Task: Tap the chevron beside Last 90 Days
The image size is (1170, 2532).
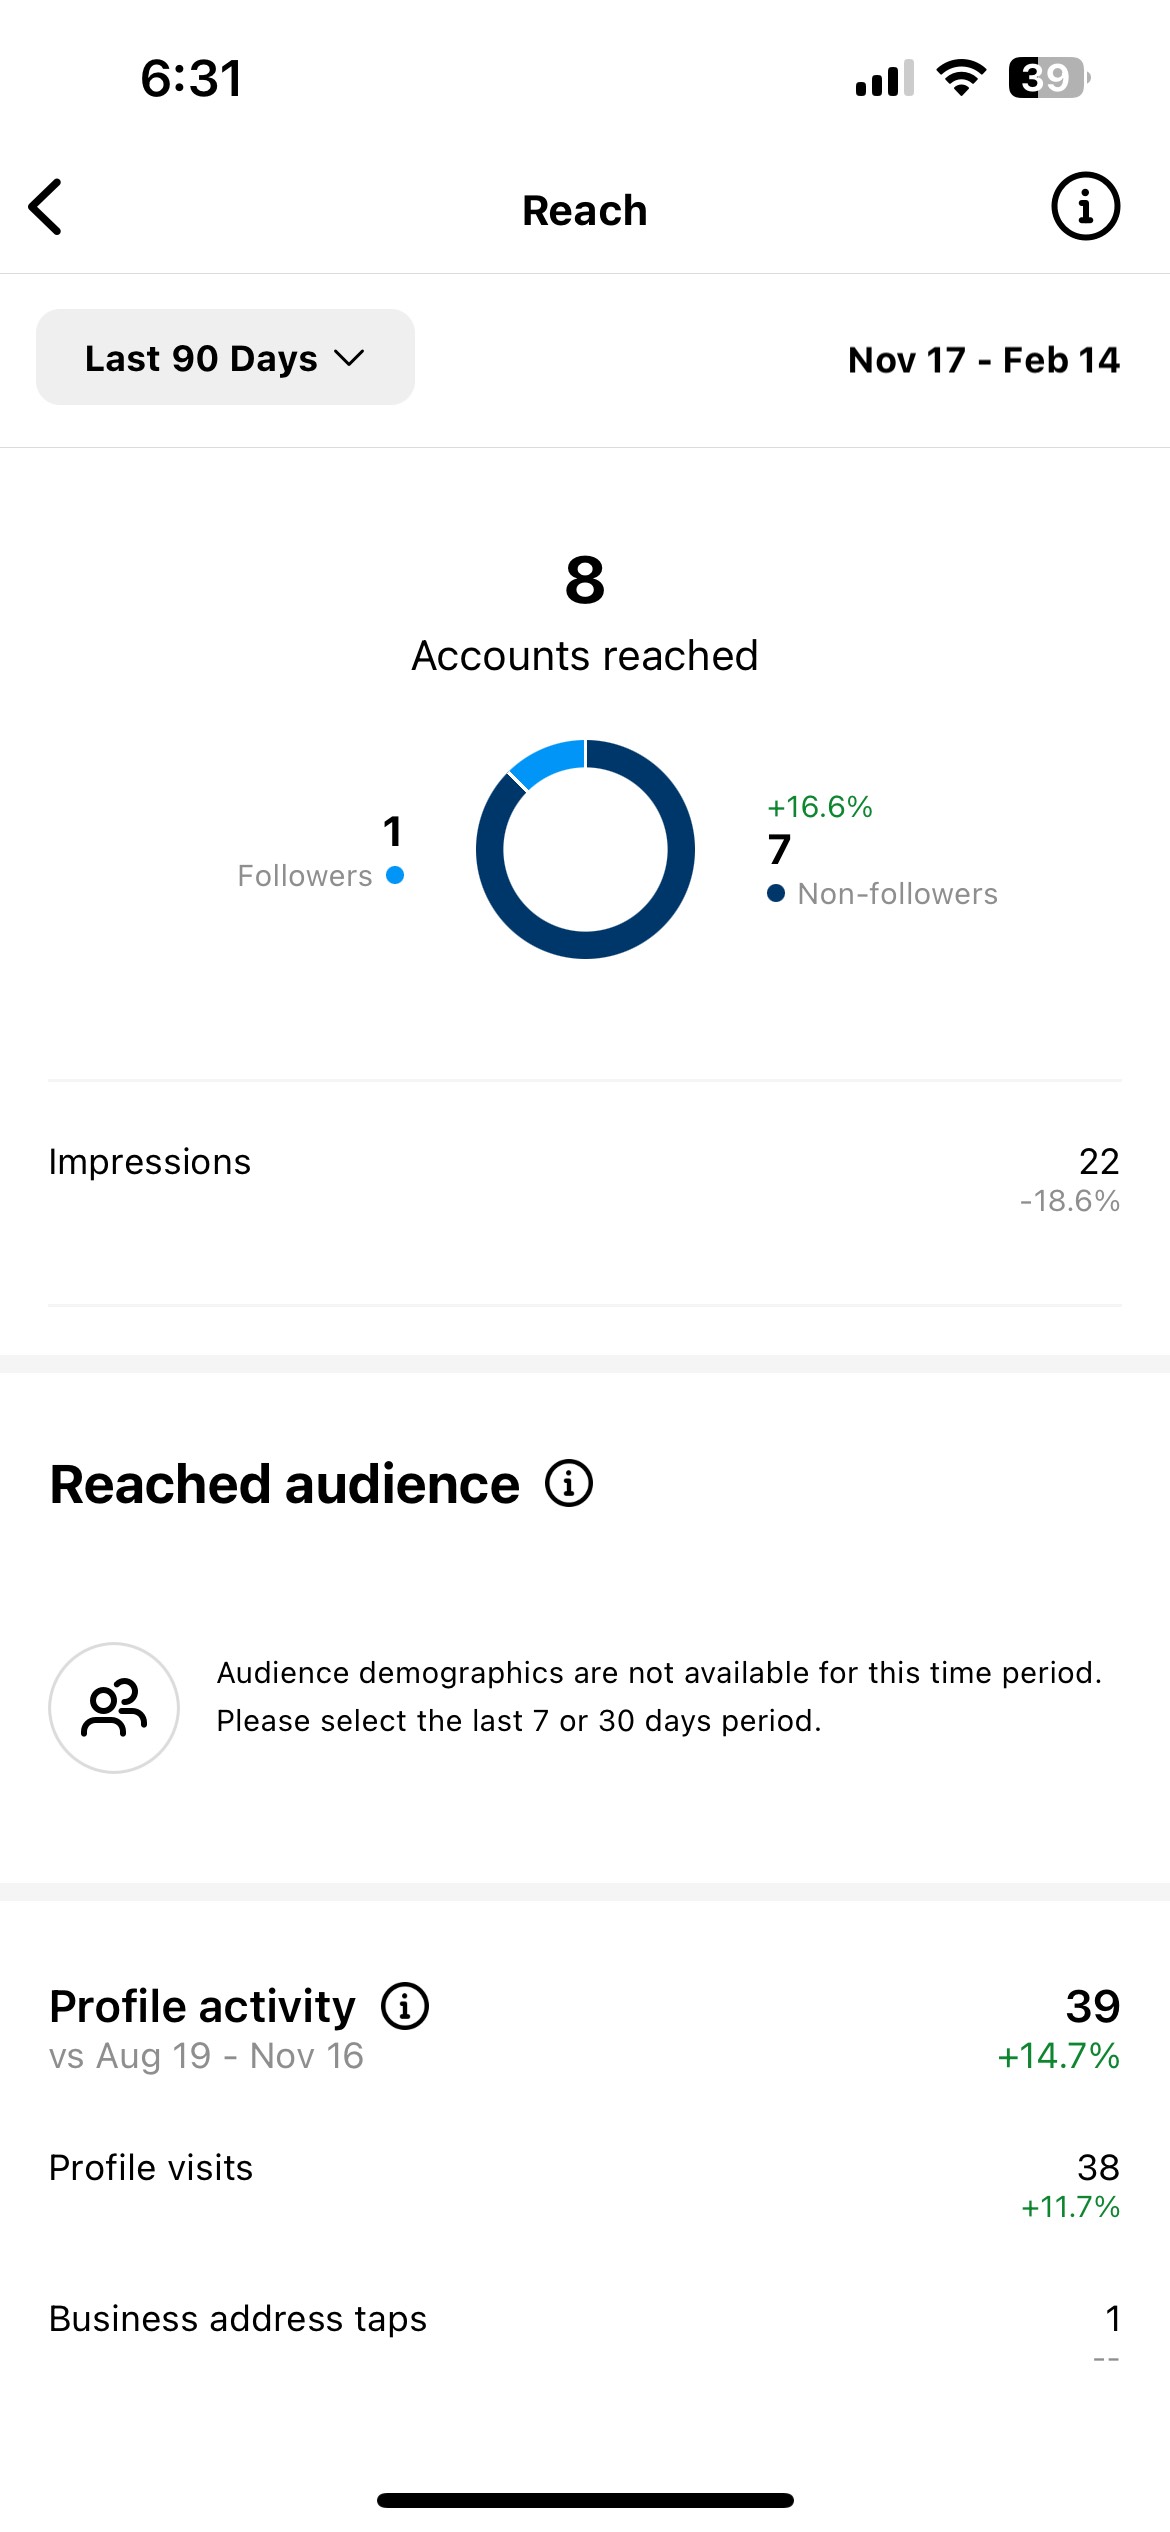Action: tap(349, 358)
